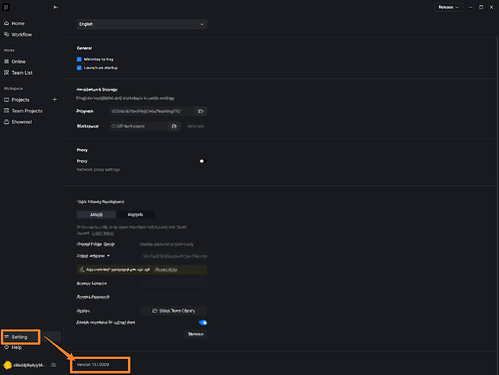Click the Team Library button

173,311
